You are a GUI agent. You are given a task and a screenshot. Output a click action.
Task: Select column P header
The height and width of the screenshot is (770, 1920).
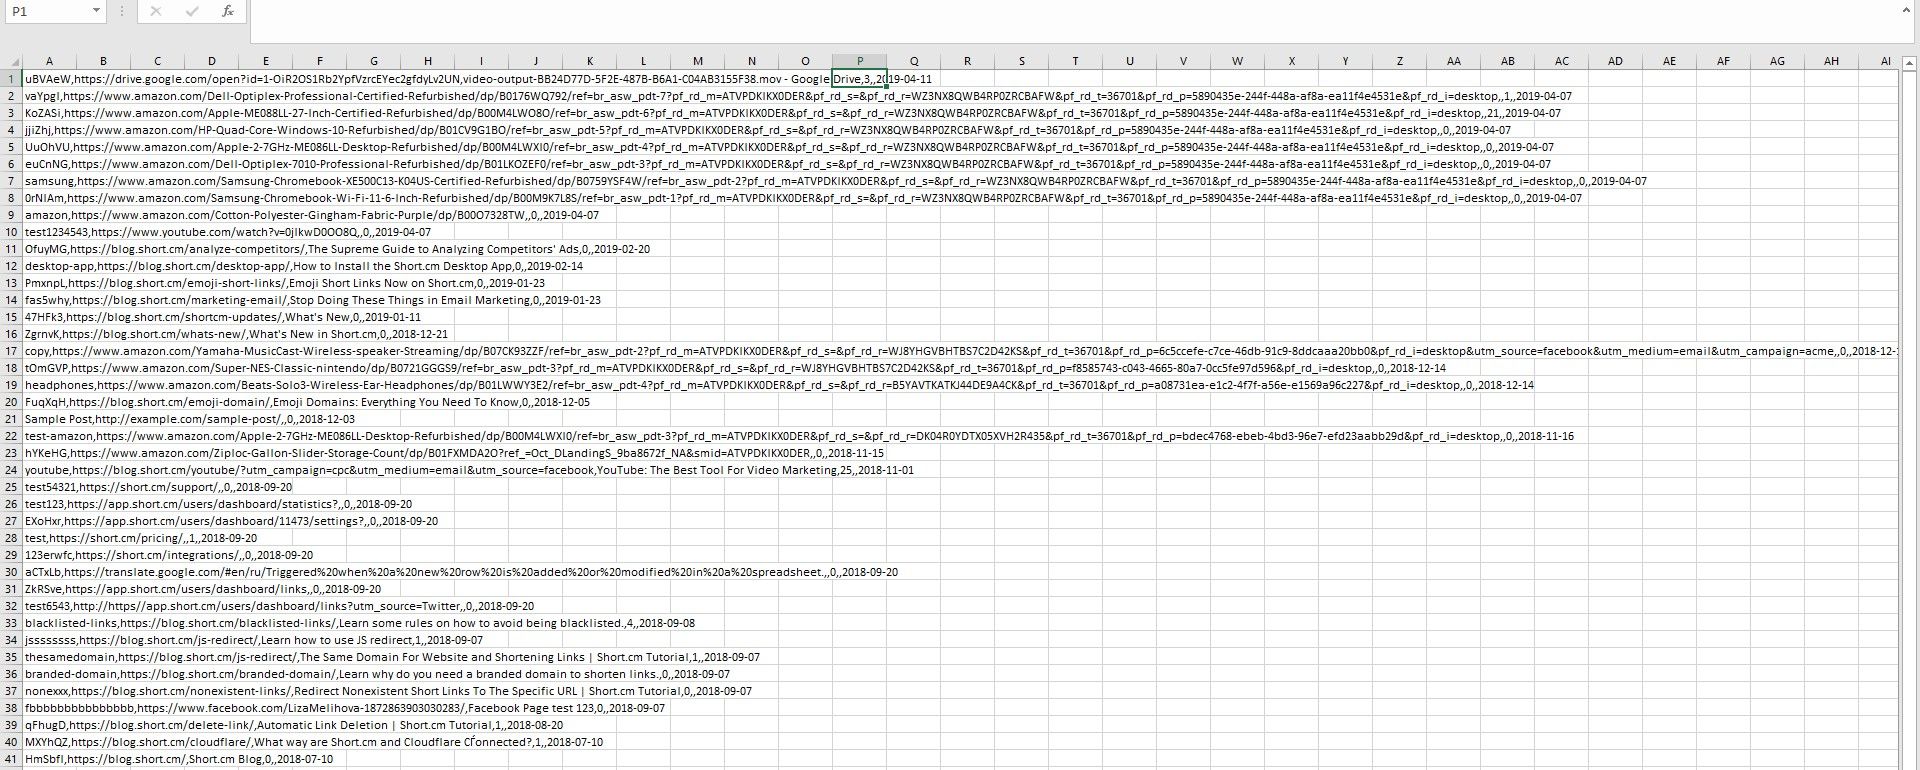pyautogui.click(x=859, y=61)
